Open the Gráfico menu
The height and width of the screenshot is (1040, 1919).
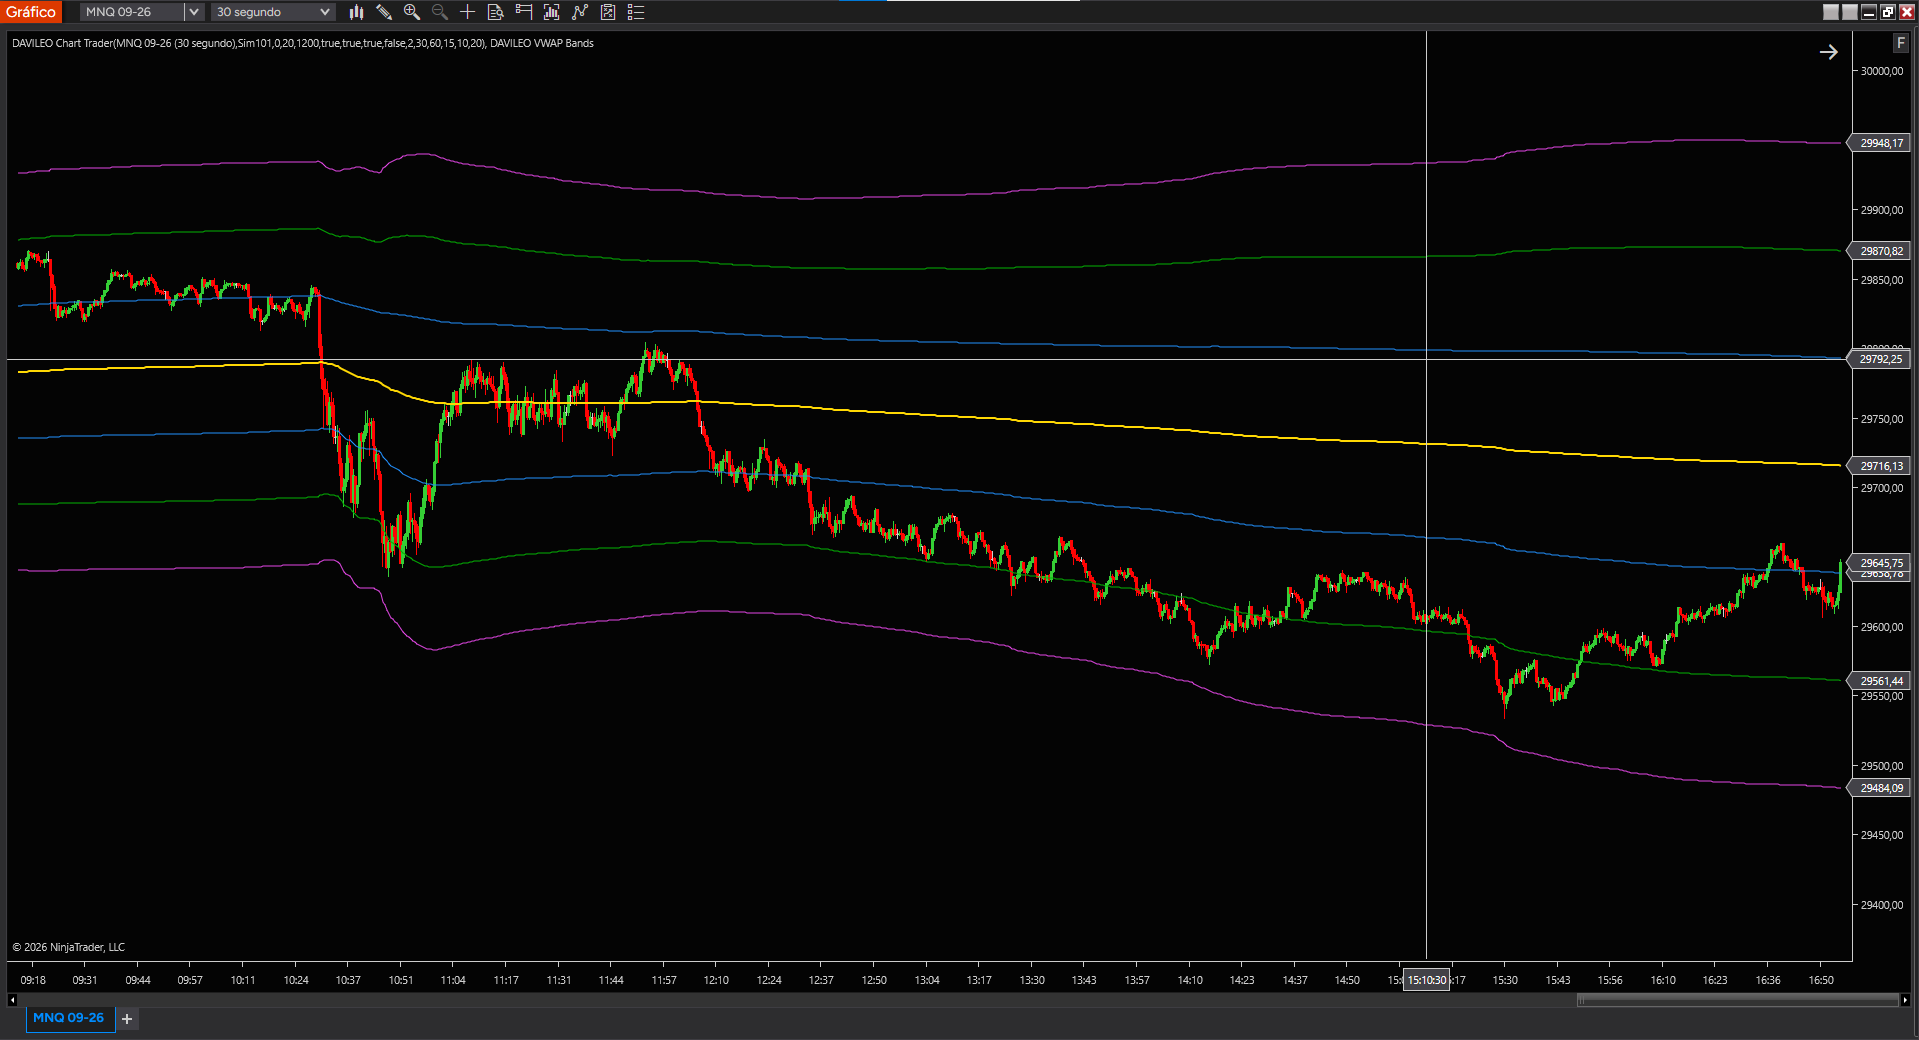point(31,12)
